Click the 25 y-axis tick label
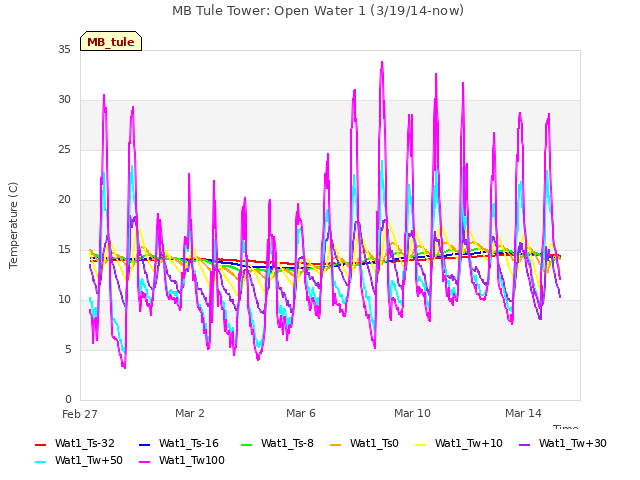The width and height of the screenshot is (640, 480). pyautogui.click(x=64, y=150)
